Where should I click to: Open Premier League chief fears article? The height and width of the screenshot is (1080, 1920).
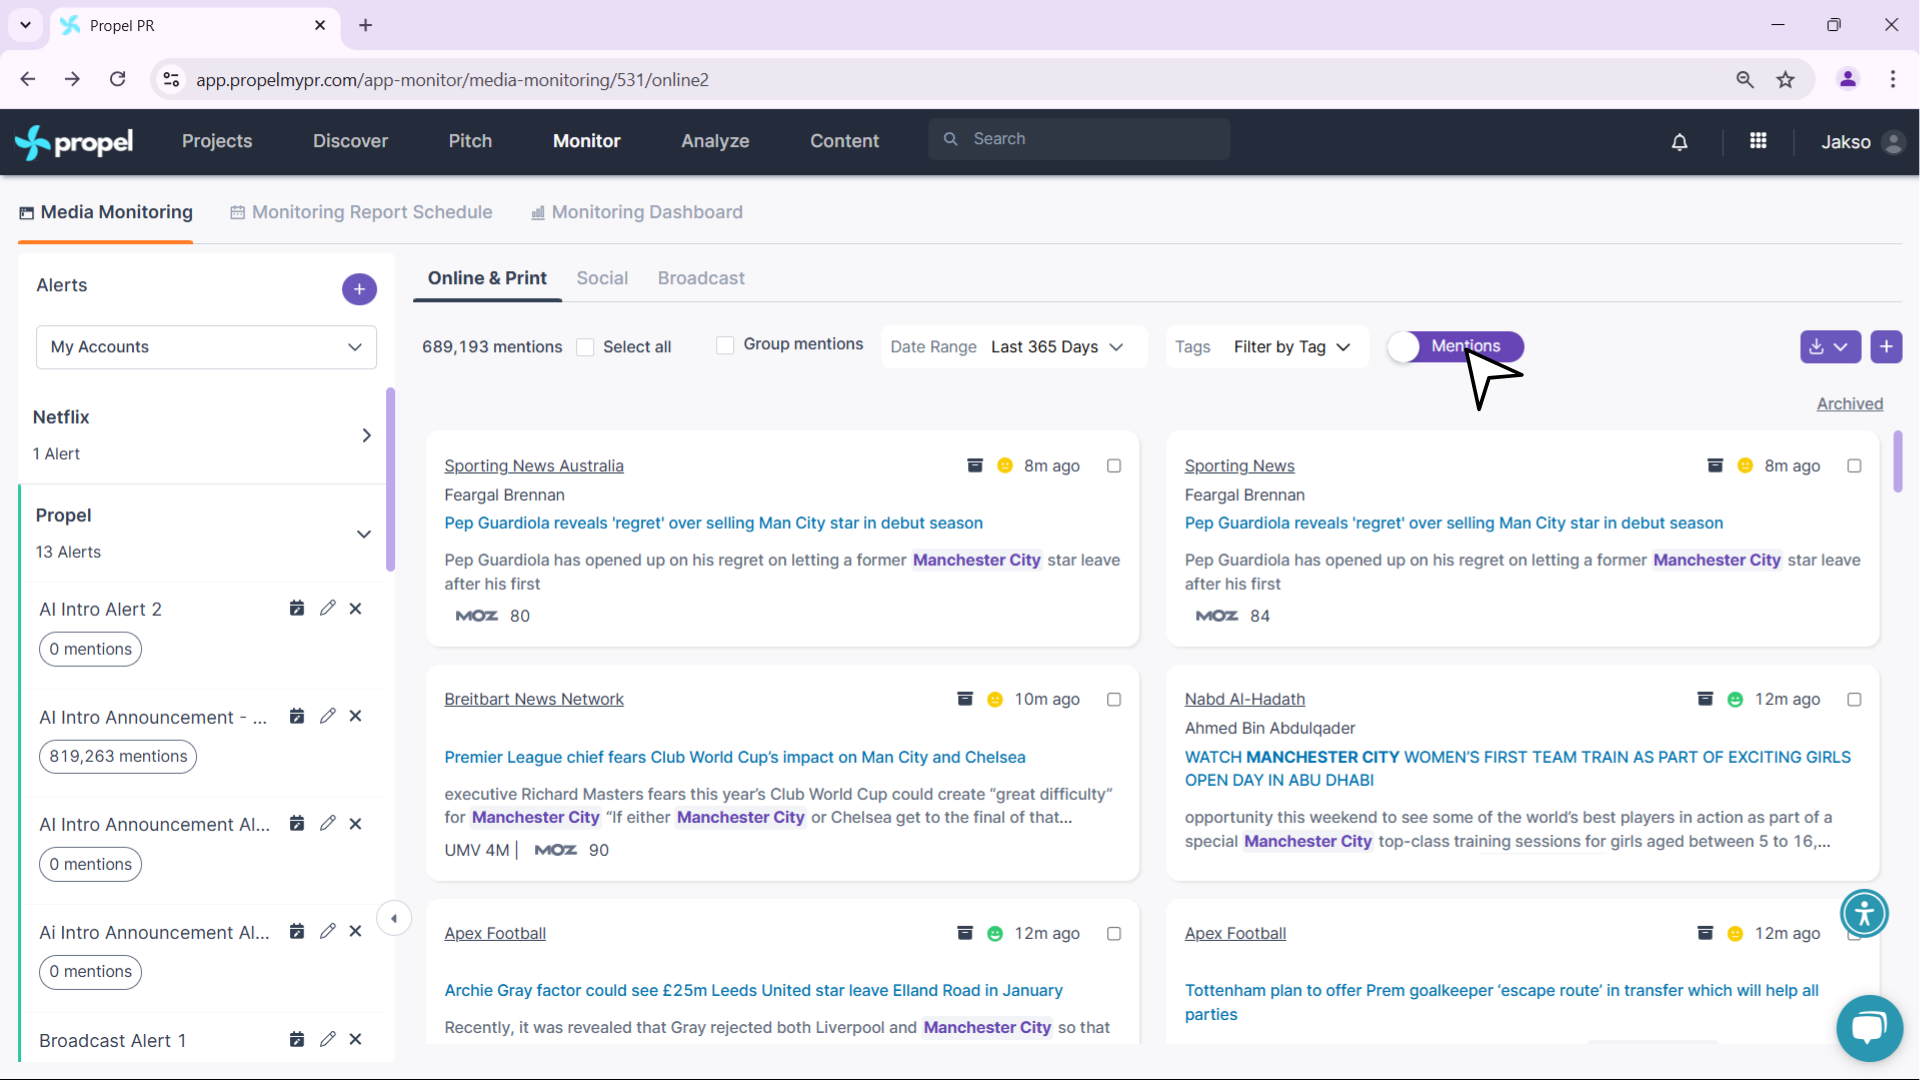(x=735, y=757)
